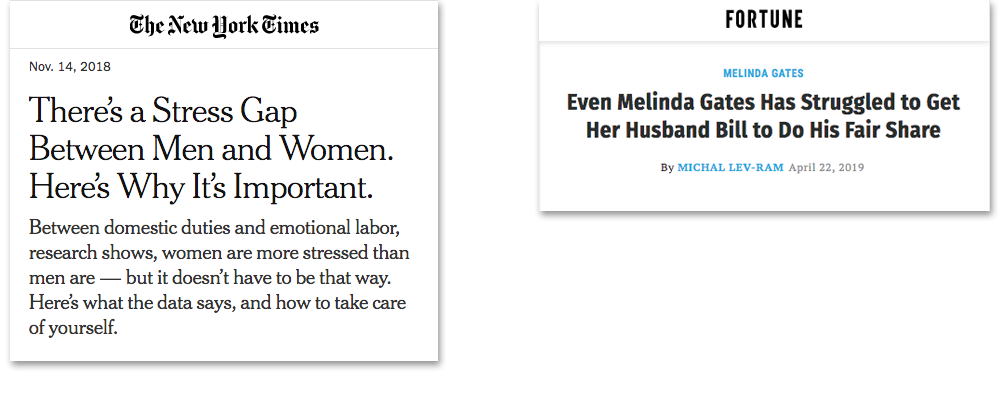Open "Even Melinda Gates Has Struggled" headline line
The height and width of the screenshot is (415, 1000).
coord(763,102)
